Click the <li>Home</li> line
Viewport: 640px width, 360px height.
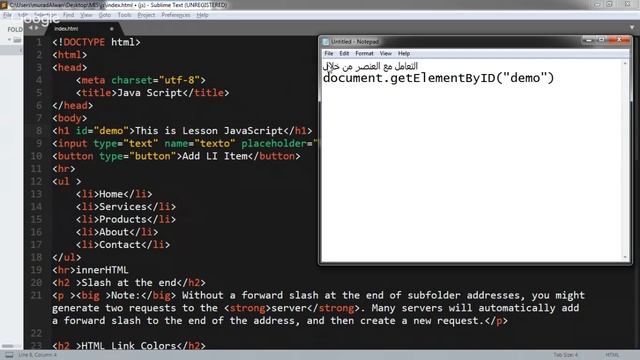[114, 194]
